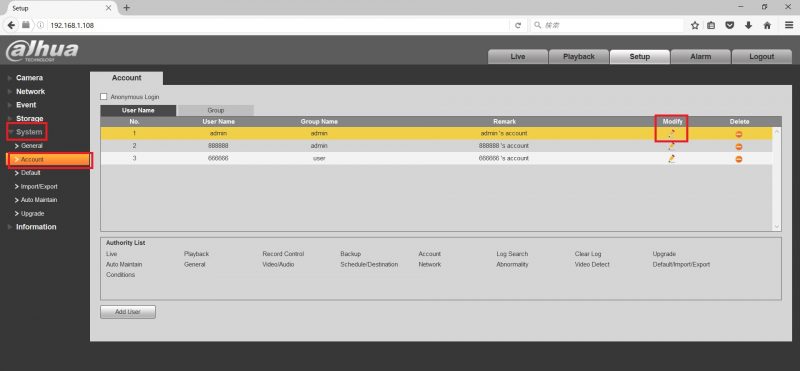Viewport: 800px width, 371px height.
Task: Reload the page with browser refresh icon
Action: [x=518, y=25]
